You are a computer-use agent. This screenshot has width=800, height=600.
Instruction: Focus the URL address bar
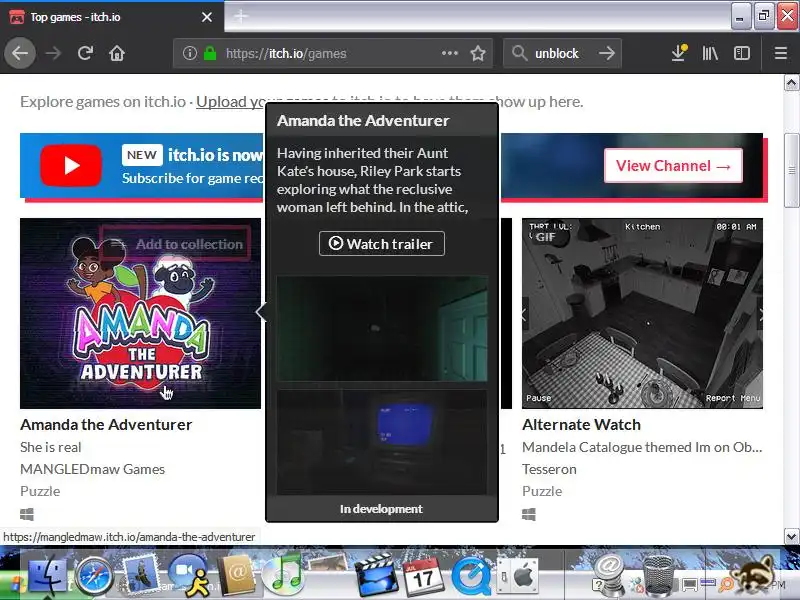(x=332, y=53)
